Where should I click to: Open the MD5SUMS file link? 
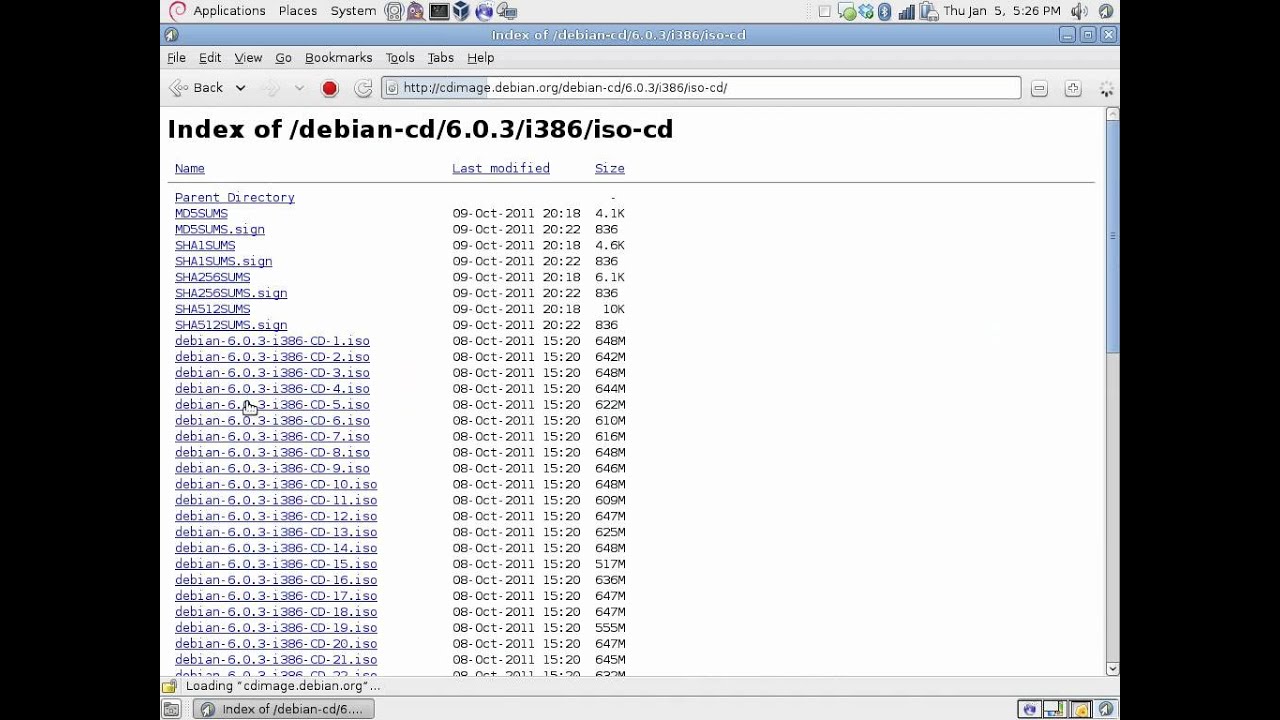click(x=201, y=213)
